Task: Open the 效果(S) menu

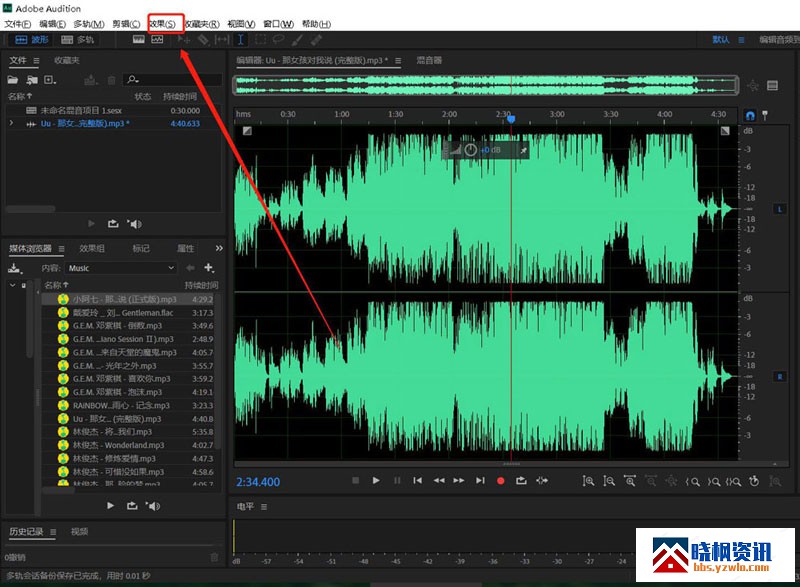Action: tap(163, 24)
